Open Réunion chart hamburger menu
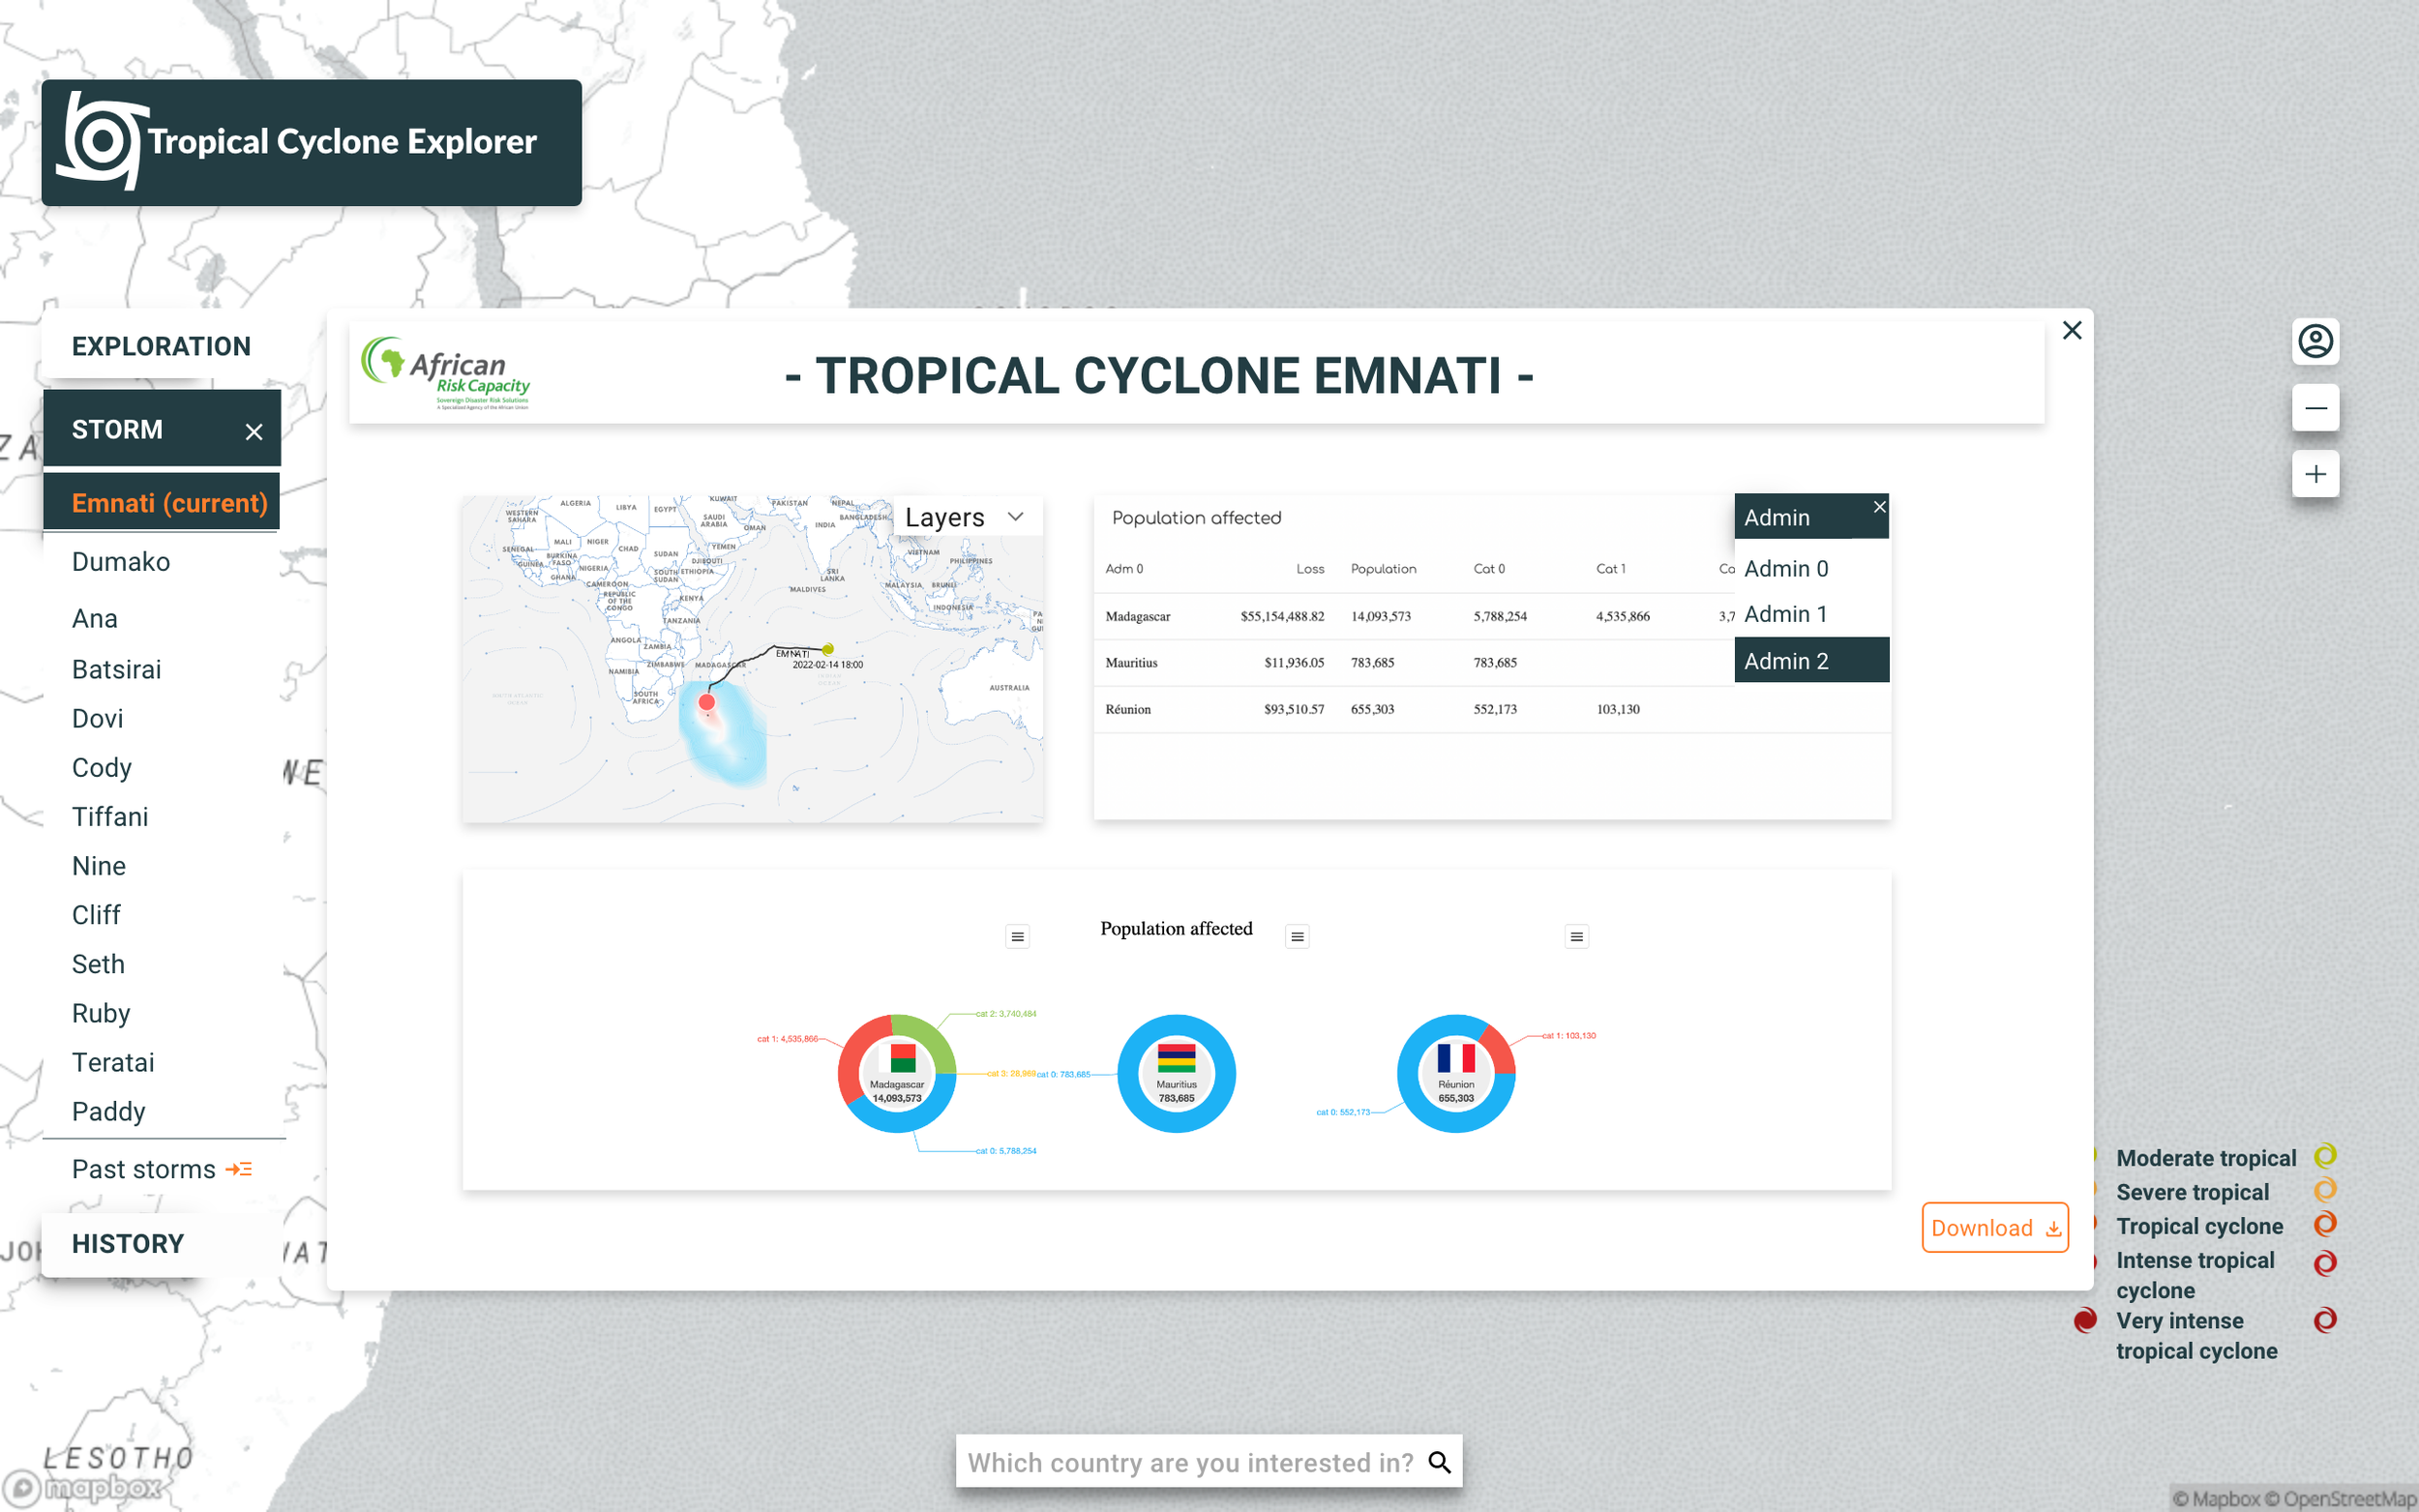 tap(1577, 937)
